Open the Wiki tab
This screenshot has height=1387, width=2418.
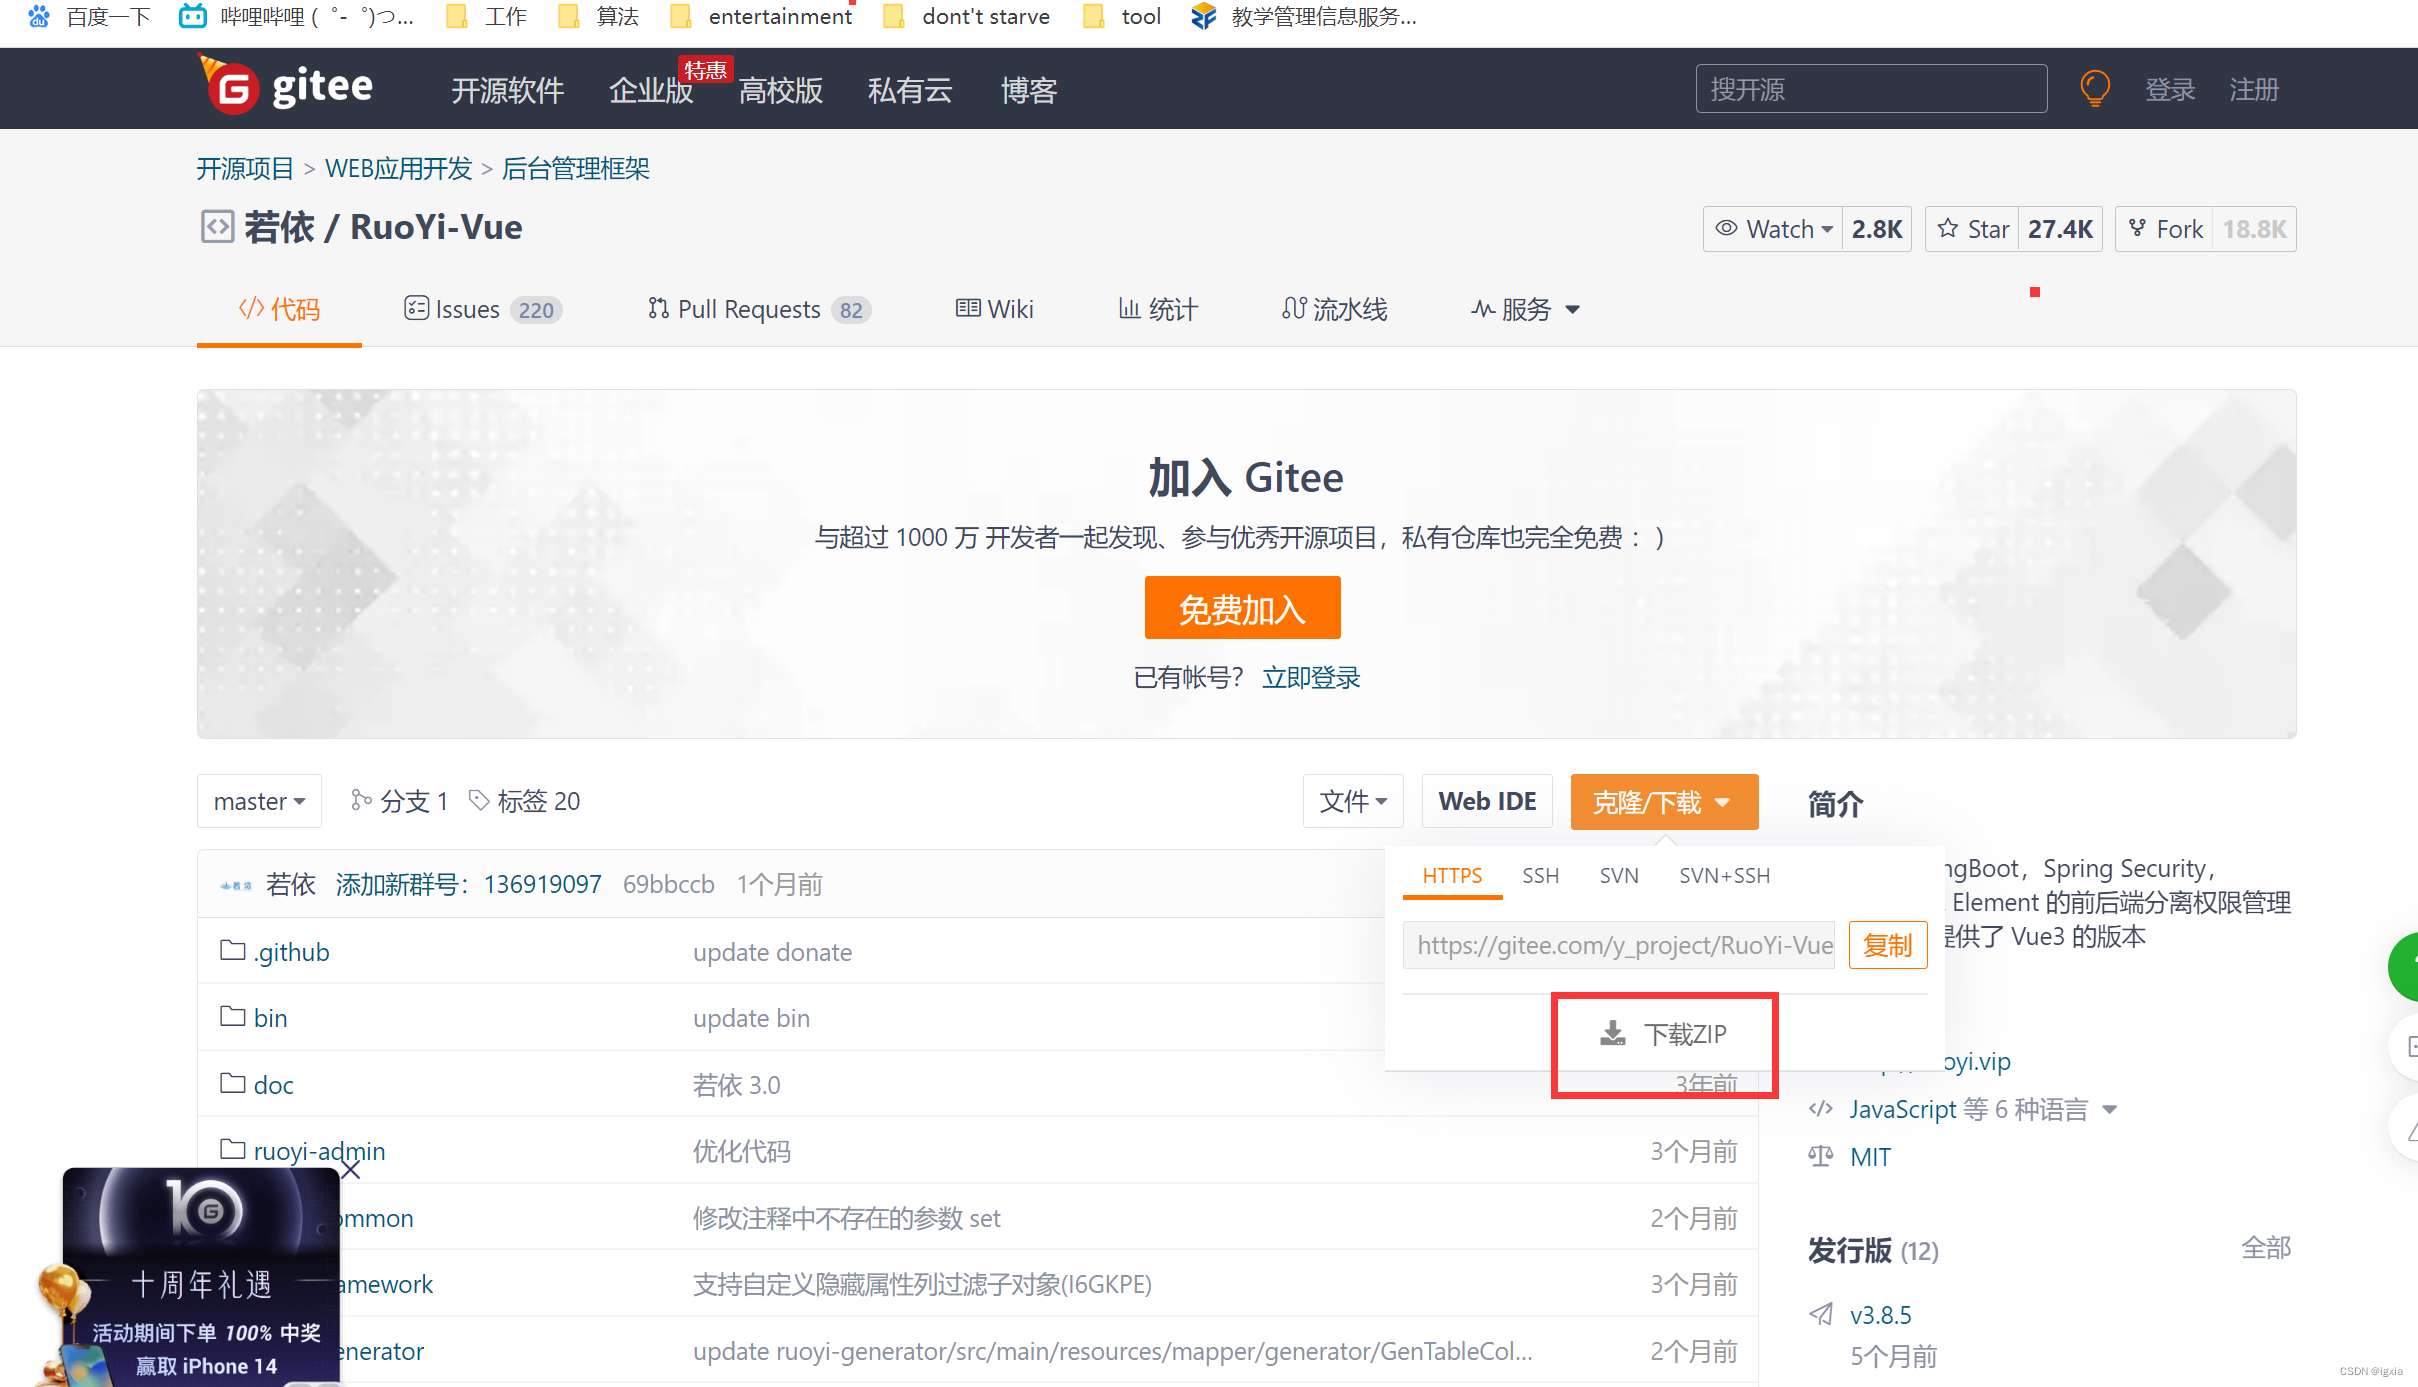pos(994,309)
